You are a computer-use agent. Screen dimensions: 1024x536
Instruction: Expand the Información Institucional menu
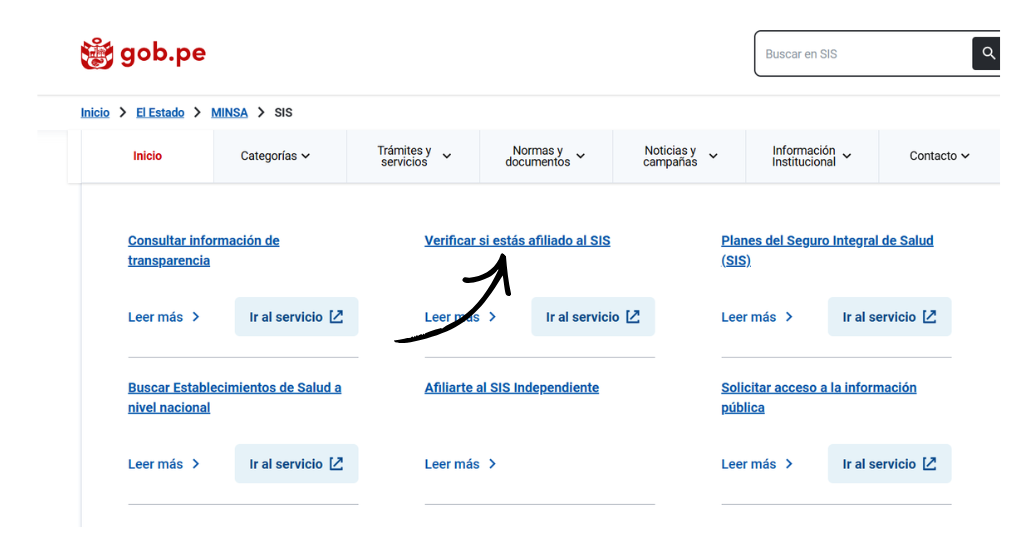(812, 156)
